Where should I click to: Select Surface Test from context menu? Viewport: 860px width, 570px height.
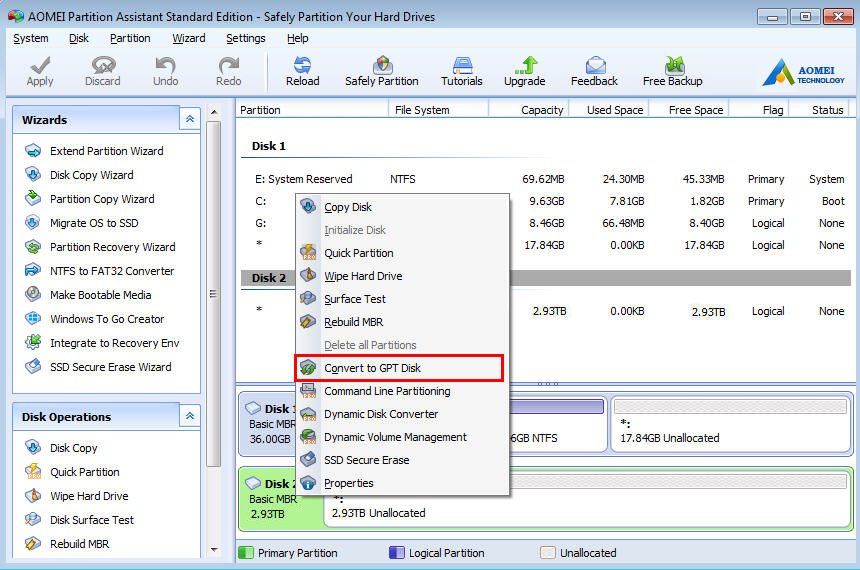coord(402,299)
